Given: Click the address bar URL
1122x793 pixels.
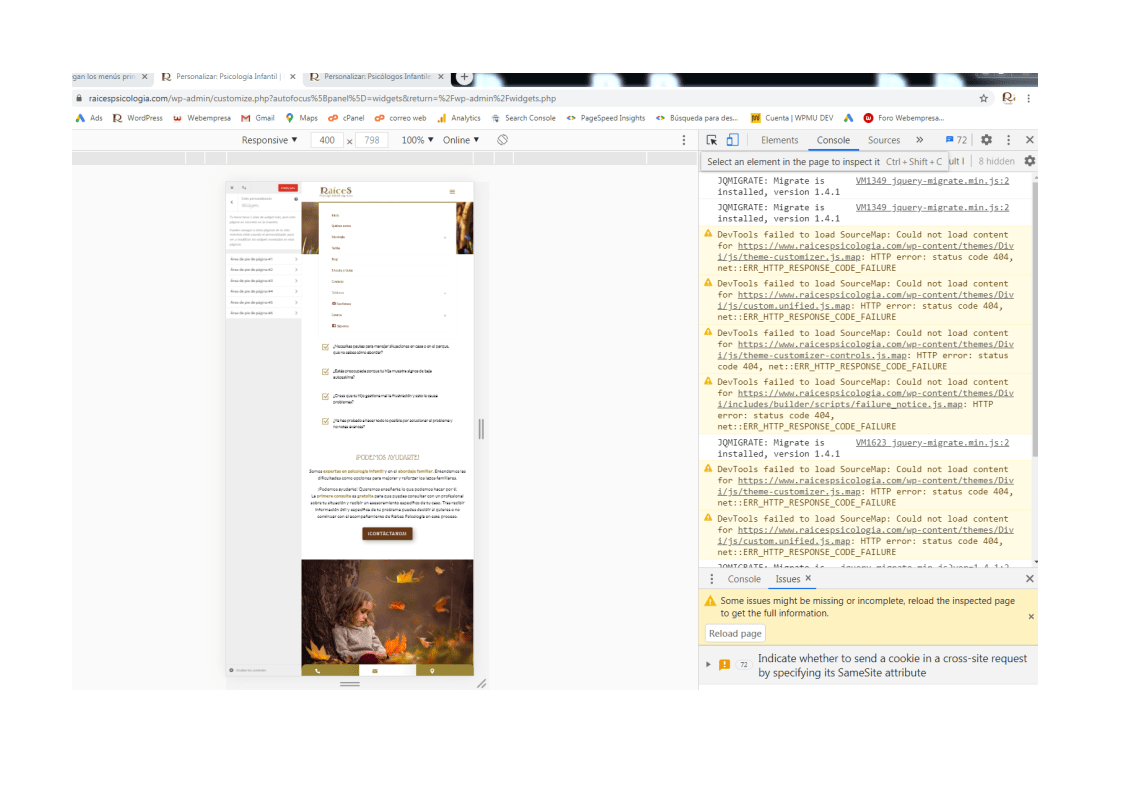Looking at the screenshot, I should click(x=322, y=98).
